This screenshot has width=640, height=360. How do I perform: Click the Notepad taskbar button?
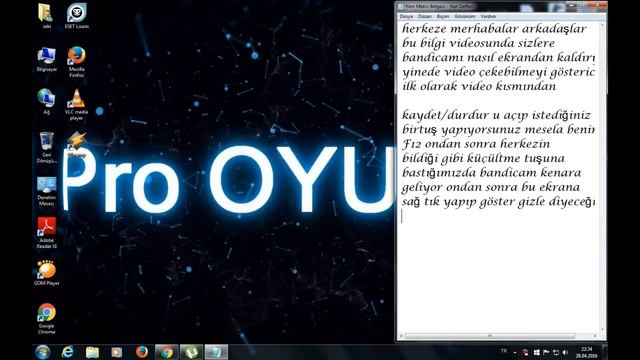[x=216, y=352]
